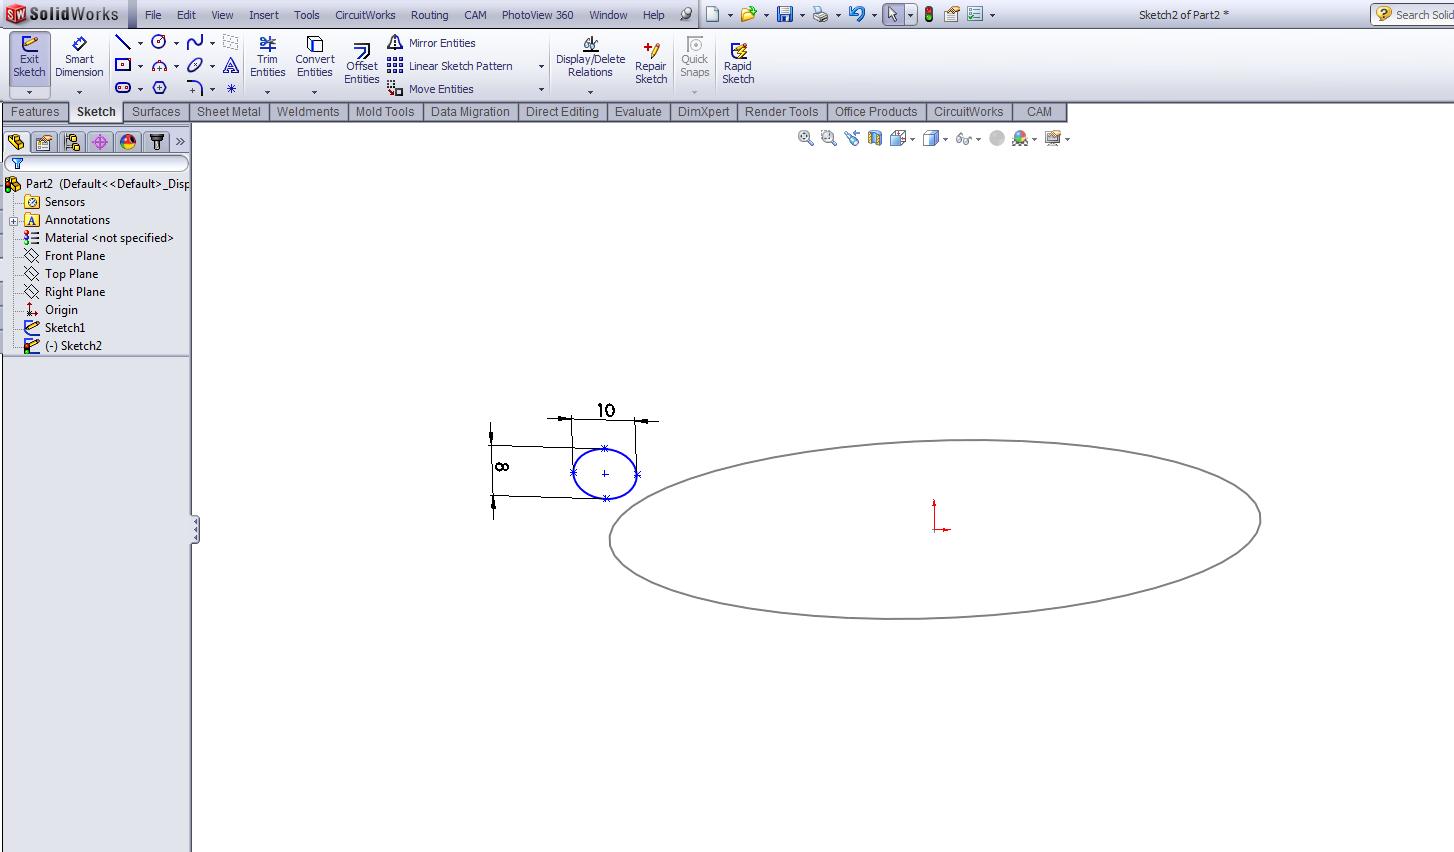
Task: Toggle Section View icon
Action: pos(875,139)
